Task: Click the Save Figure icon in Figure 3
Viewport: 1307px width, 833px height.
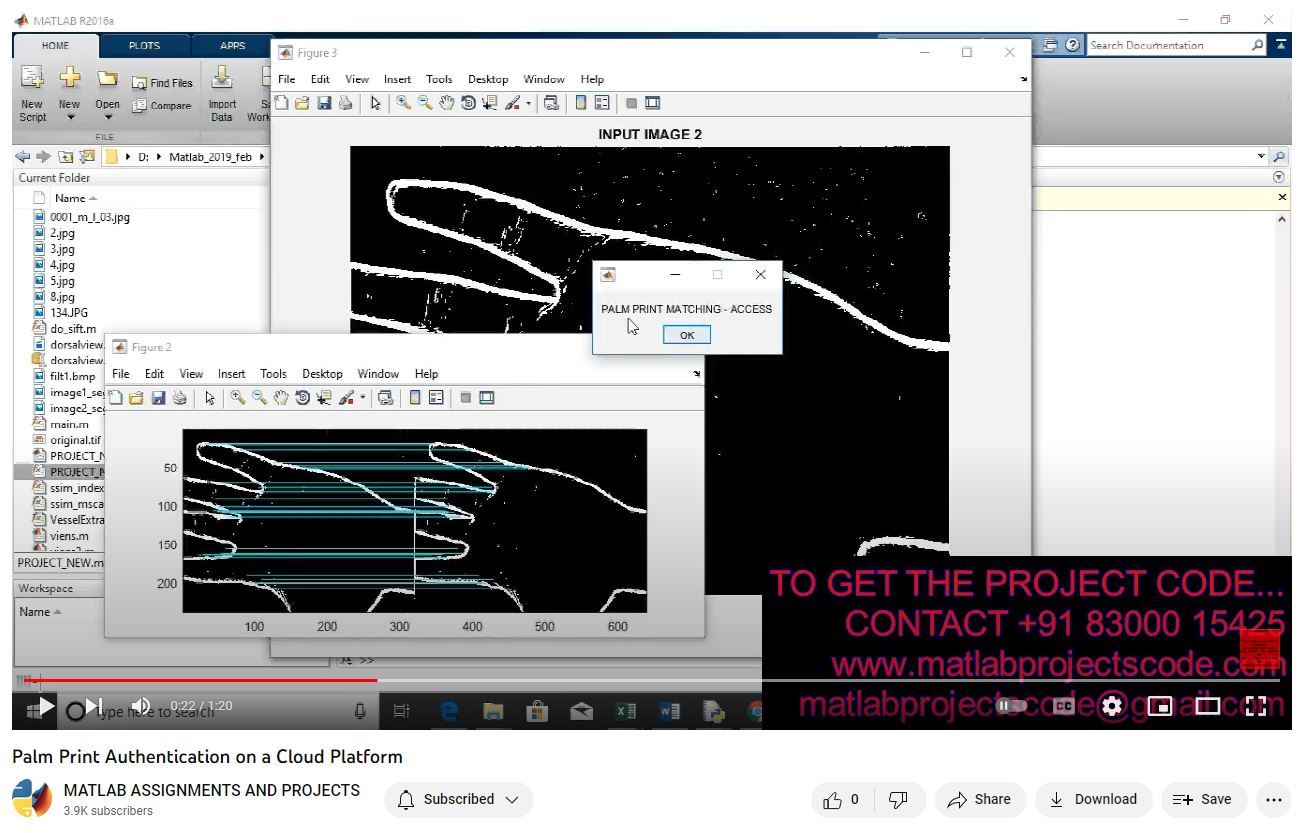Action: (x=324, y=103)
